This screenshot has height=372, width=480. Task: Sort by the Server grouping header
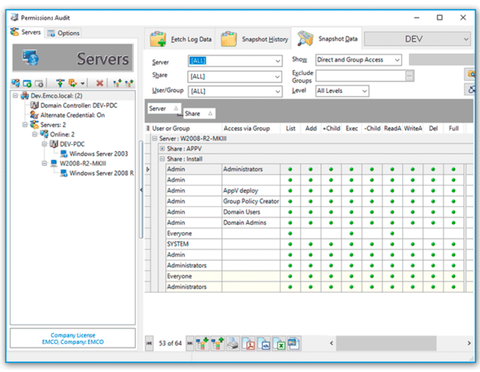(x=164, y=108)
